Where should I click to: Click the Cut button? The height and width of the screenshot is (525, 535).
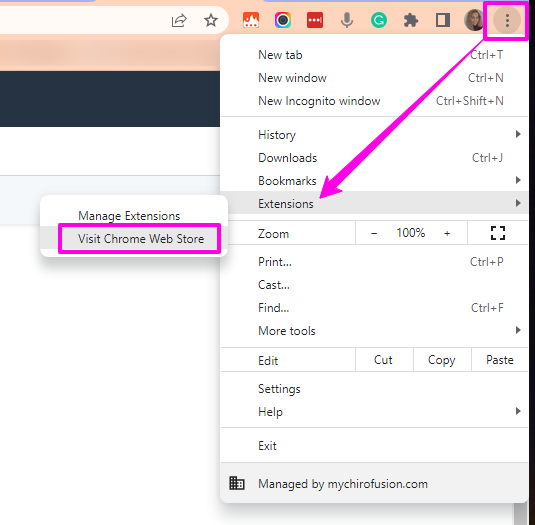pyautogui.click(x=384, y=360)
